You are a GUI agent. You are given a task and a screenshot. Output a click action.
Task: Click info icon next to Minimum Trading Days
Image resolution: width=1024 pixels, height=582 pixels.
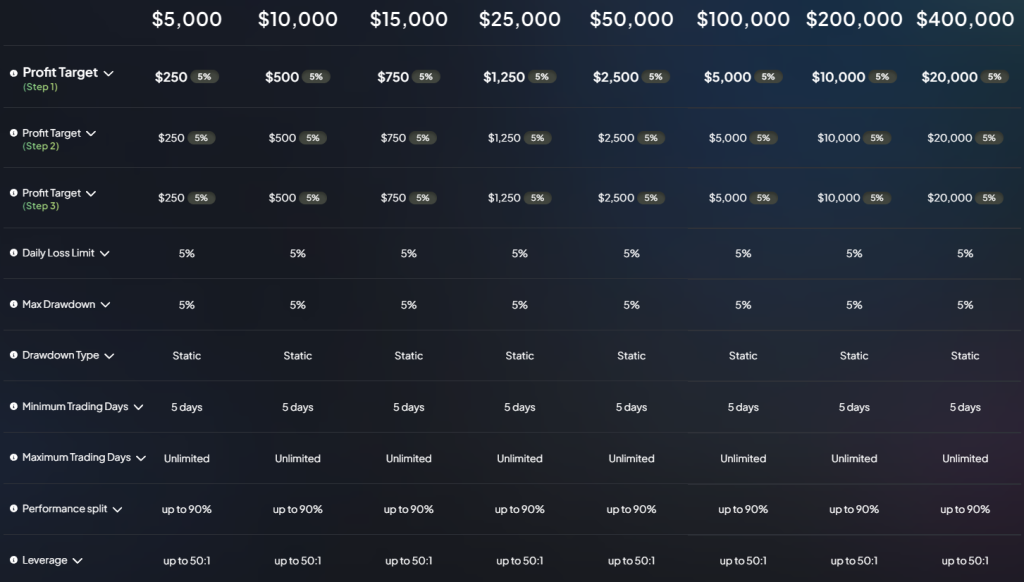14,406
